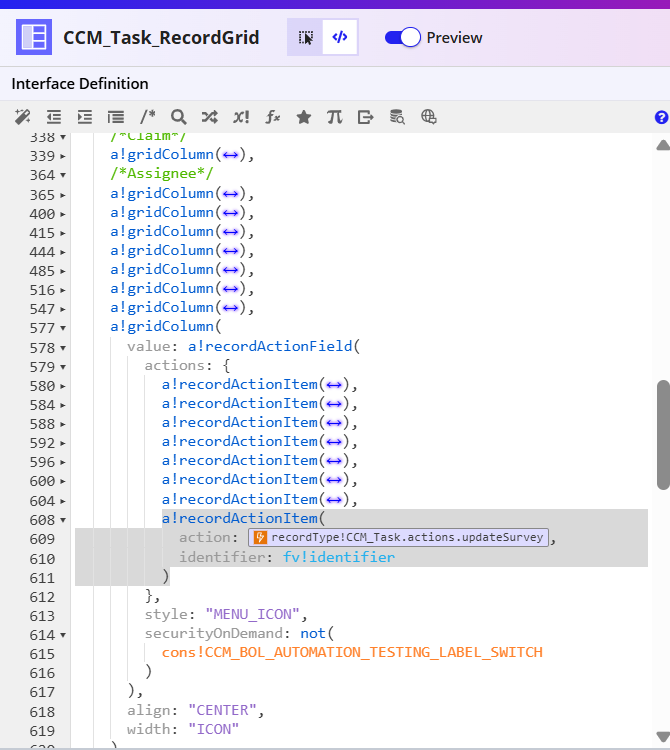Screen dimensions: 670x750
Task: Click the "MENU_ICON" string value
Action: [252, 614]
